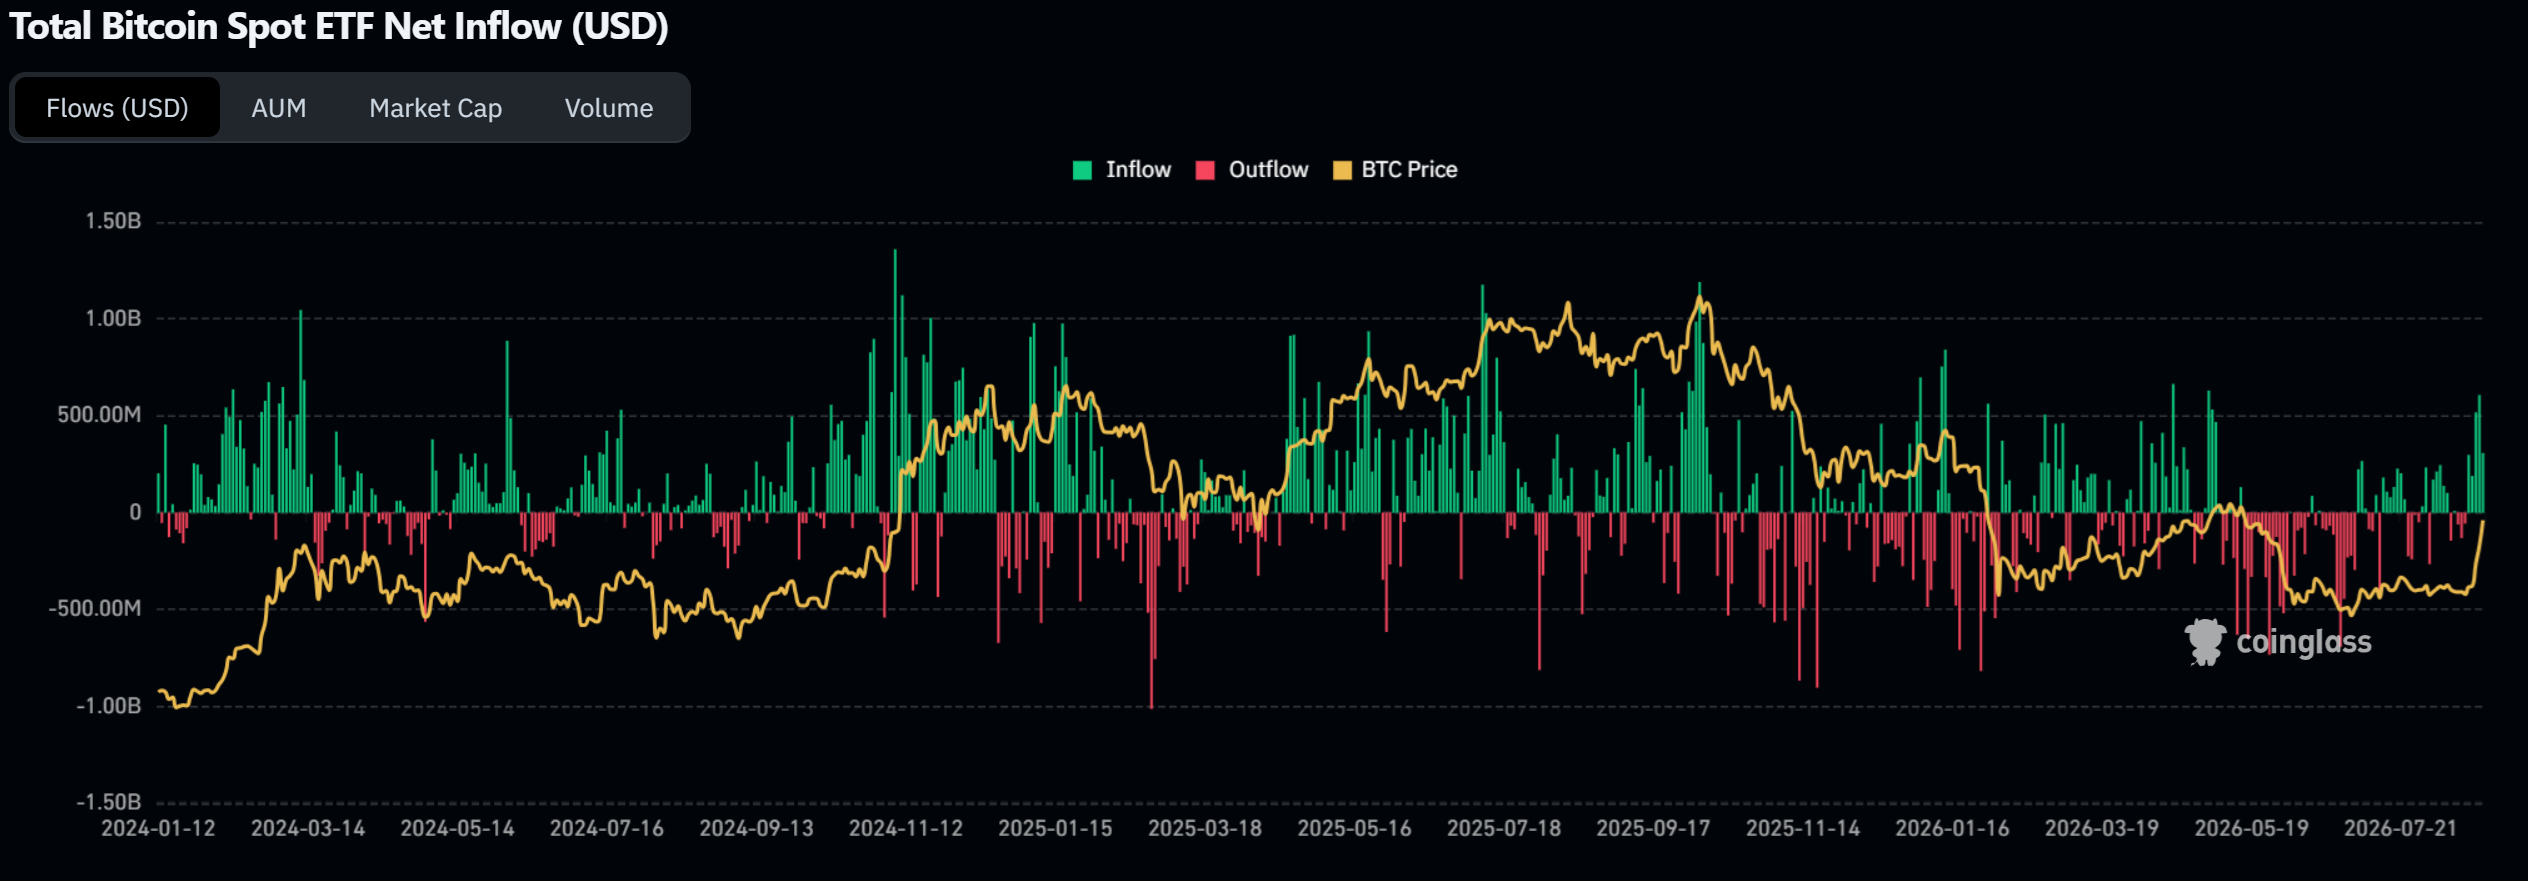Click the 2024-03-14 date label
This screenshot has height=881, width=2528.
point(308,829)
